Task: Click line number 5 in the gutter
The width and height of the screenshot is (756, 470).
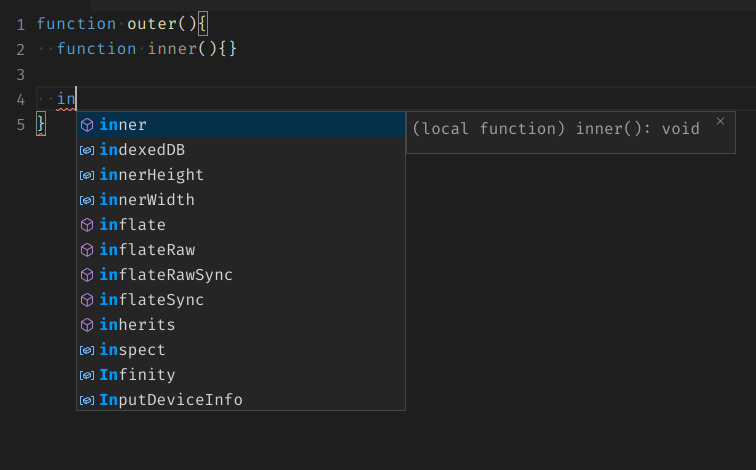Action: click(x=21, y=125)
